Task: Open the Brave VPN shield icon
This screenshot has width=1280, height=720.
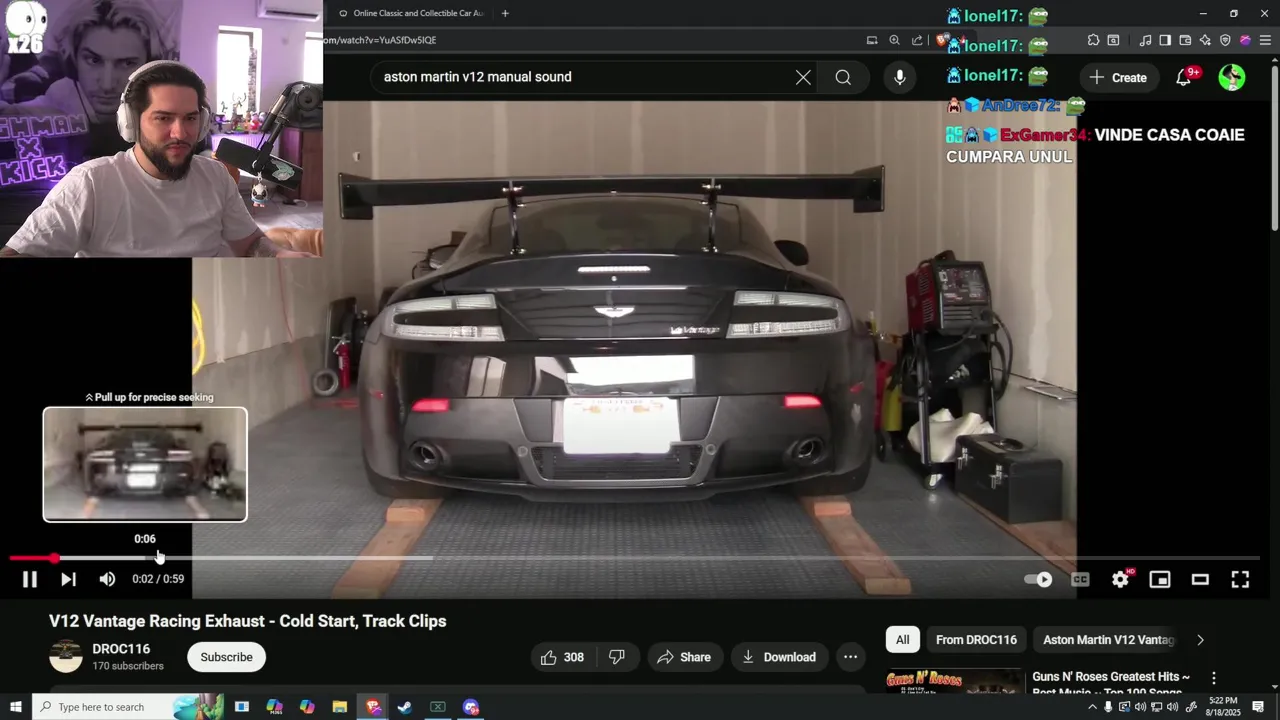Action: (x=1225, y=40)
